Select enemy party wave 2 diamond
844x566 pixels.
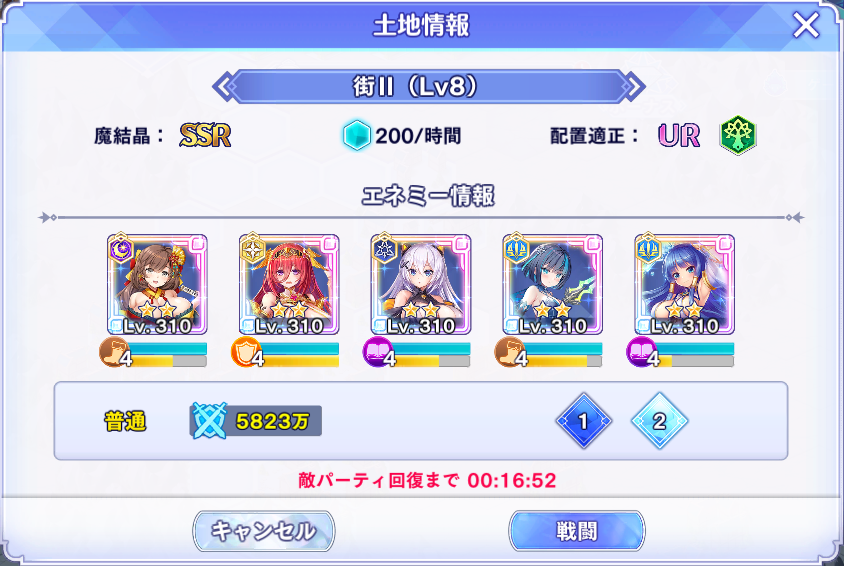point(659,421)
